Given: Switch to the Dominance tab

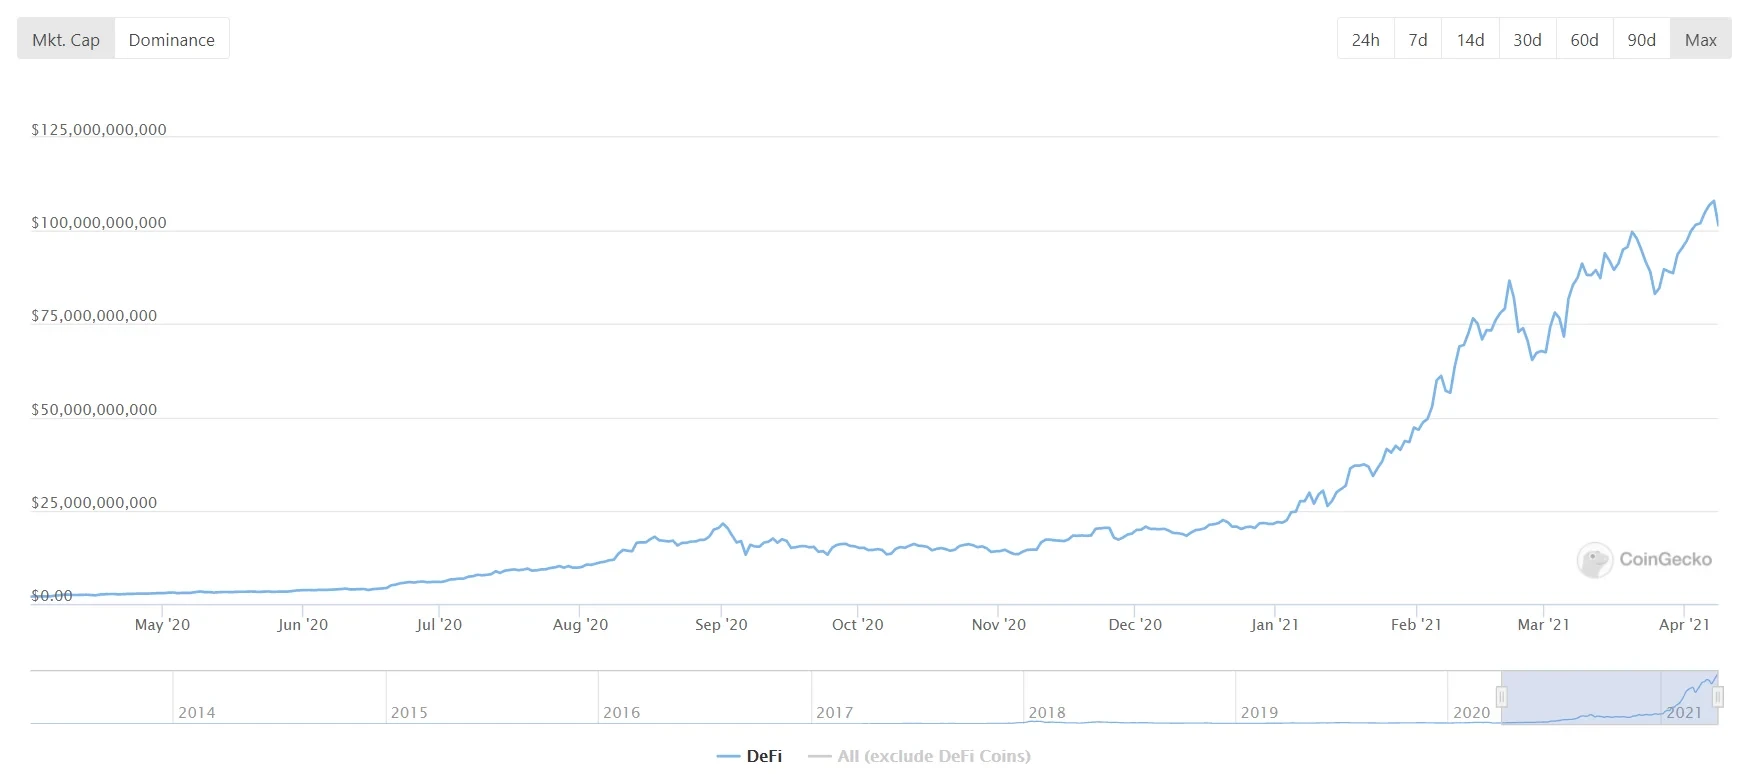Looking at the screenshot, I should tap(172, 40).
